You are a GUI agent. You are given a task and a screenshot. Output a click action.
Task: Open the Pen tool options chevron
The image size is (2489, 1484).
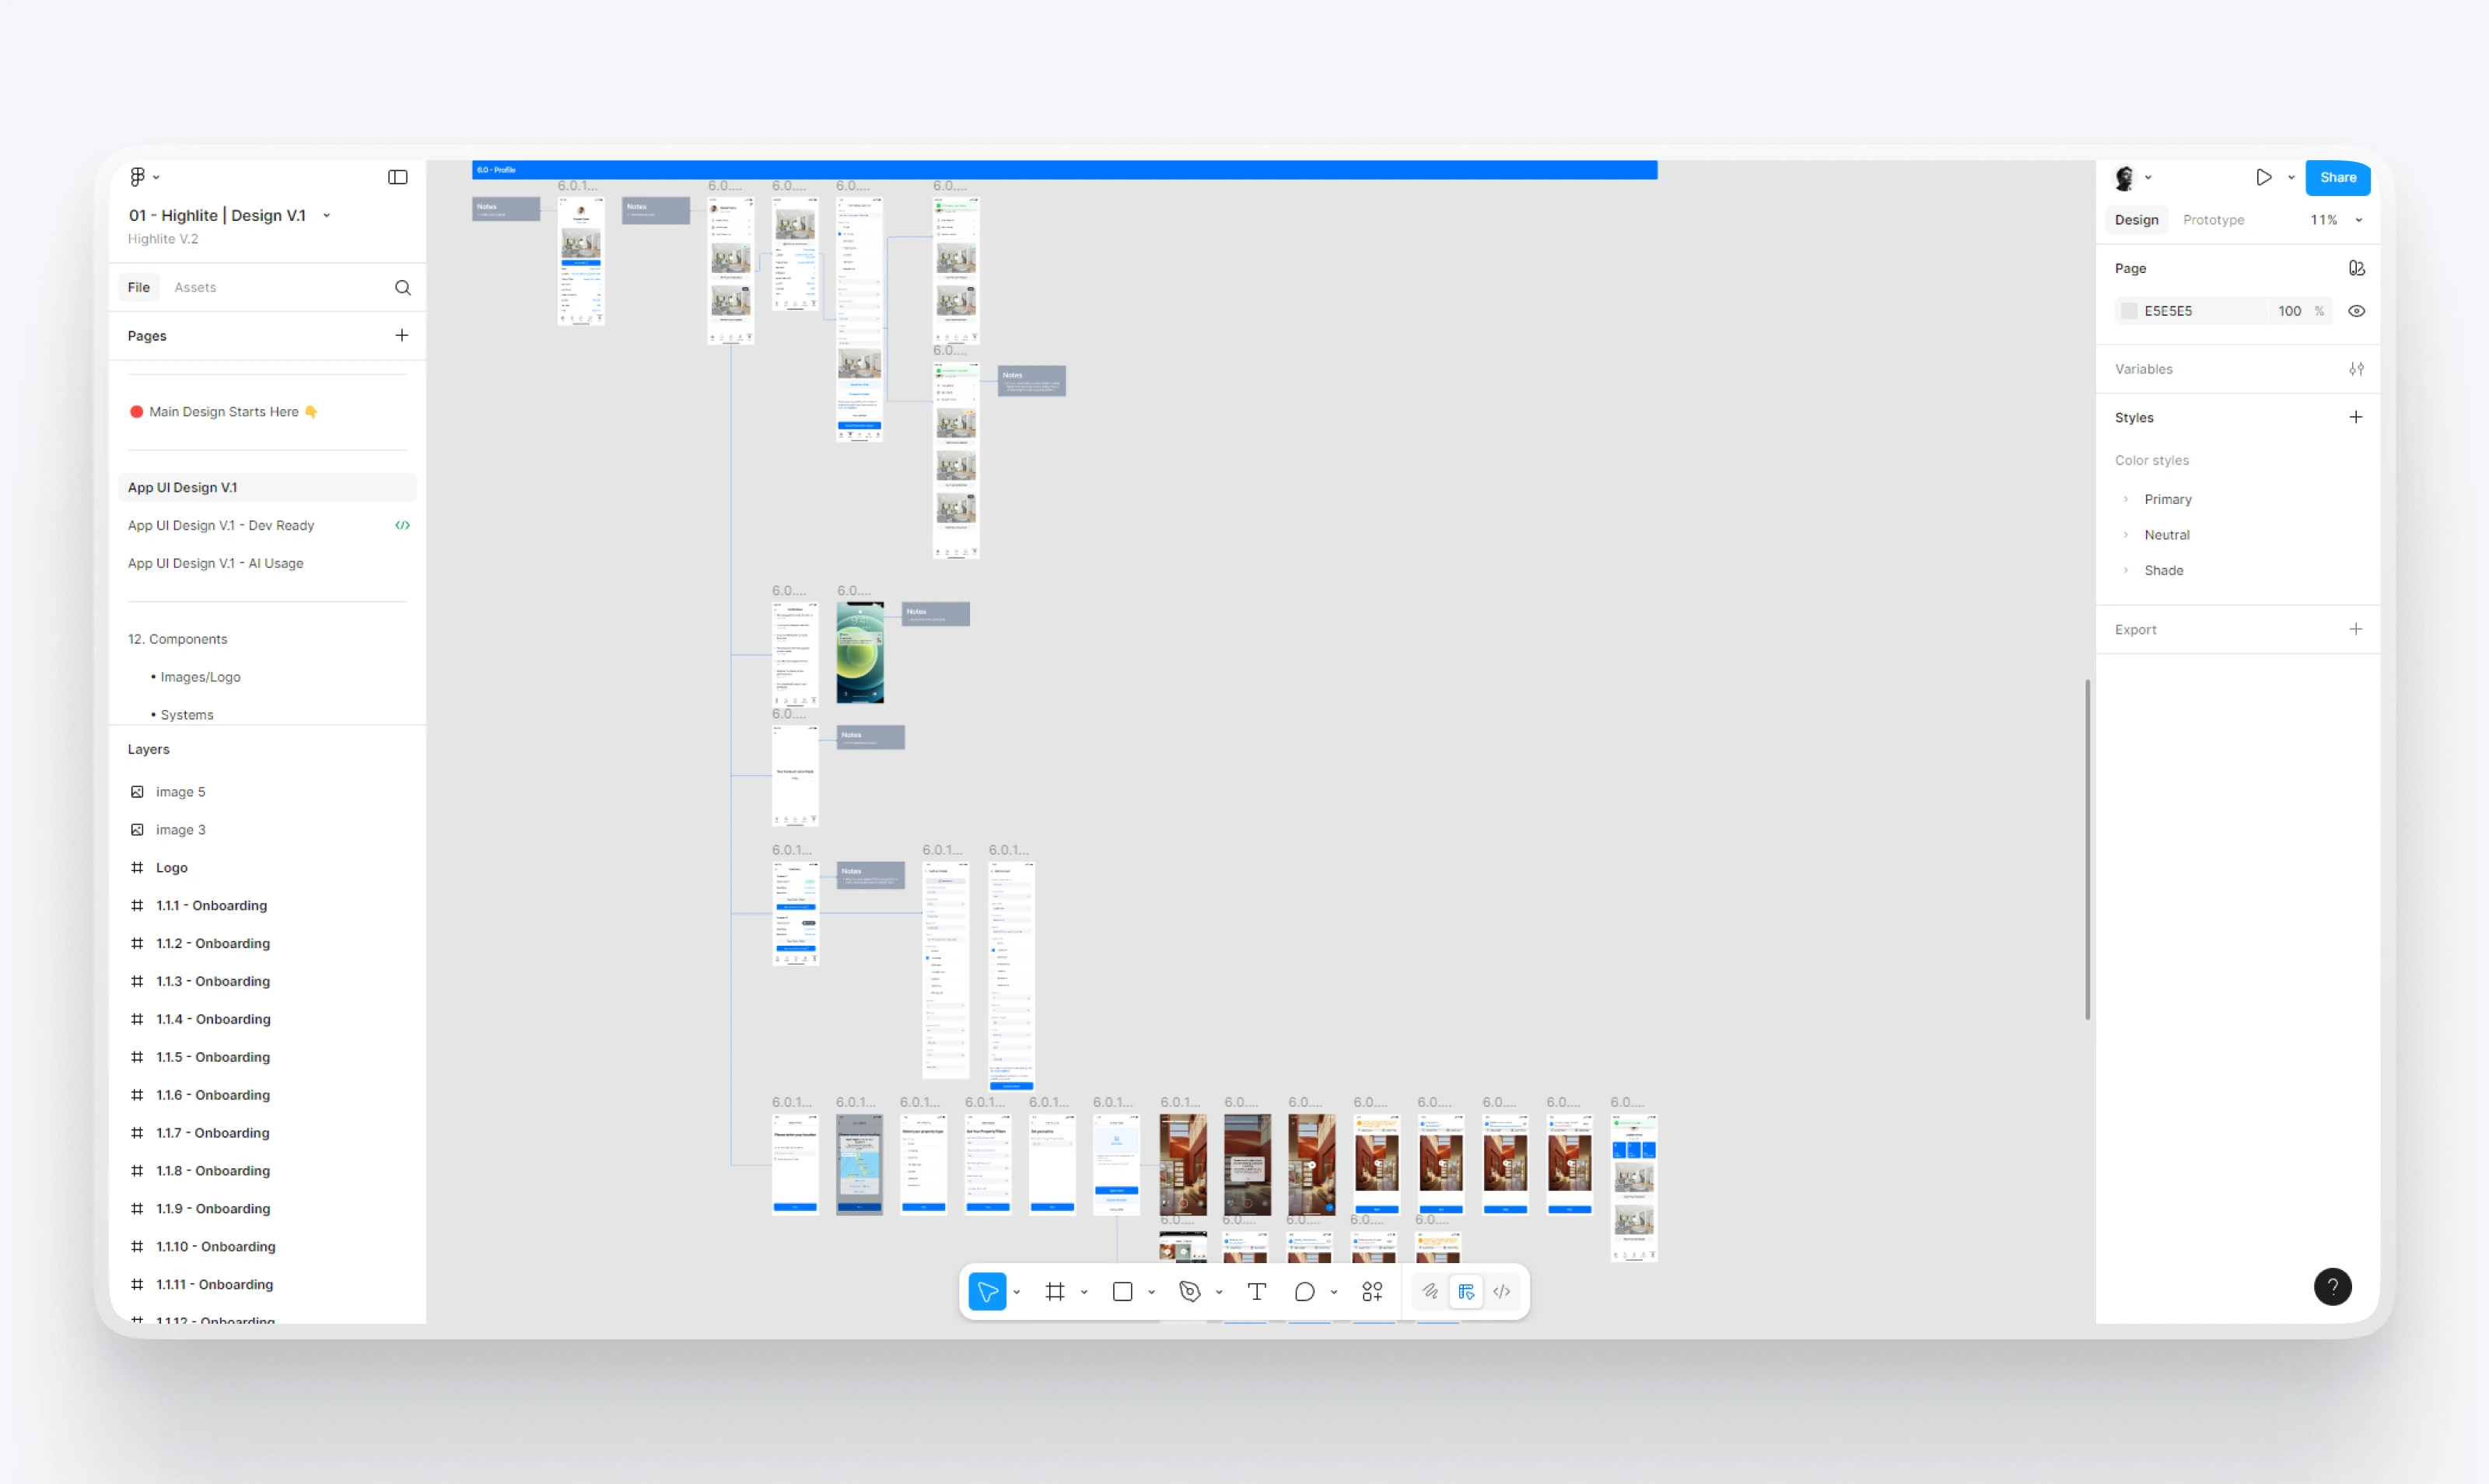(1219, 1292)
